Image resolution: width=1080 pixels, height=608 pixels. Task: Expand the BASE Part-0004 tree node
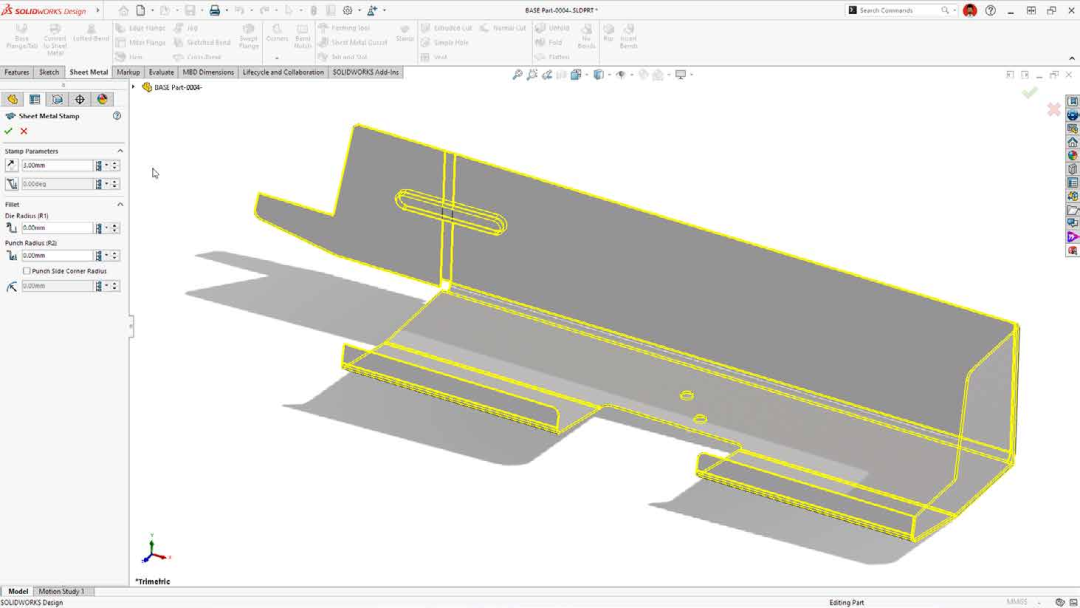(134, 87)
